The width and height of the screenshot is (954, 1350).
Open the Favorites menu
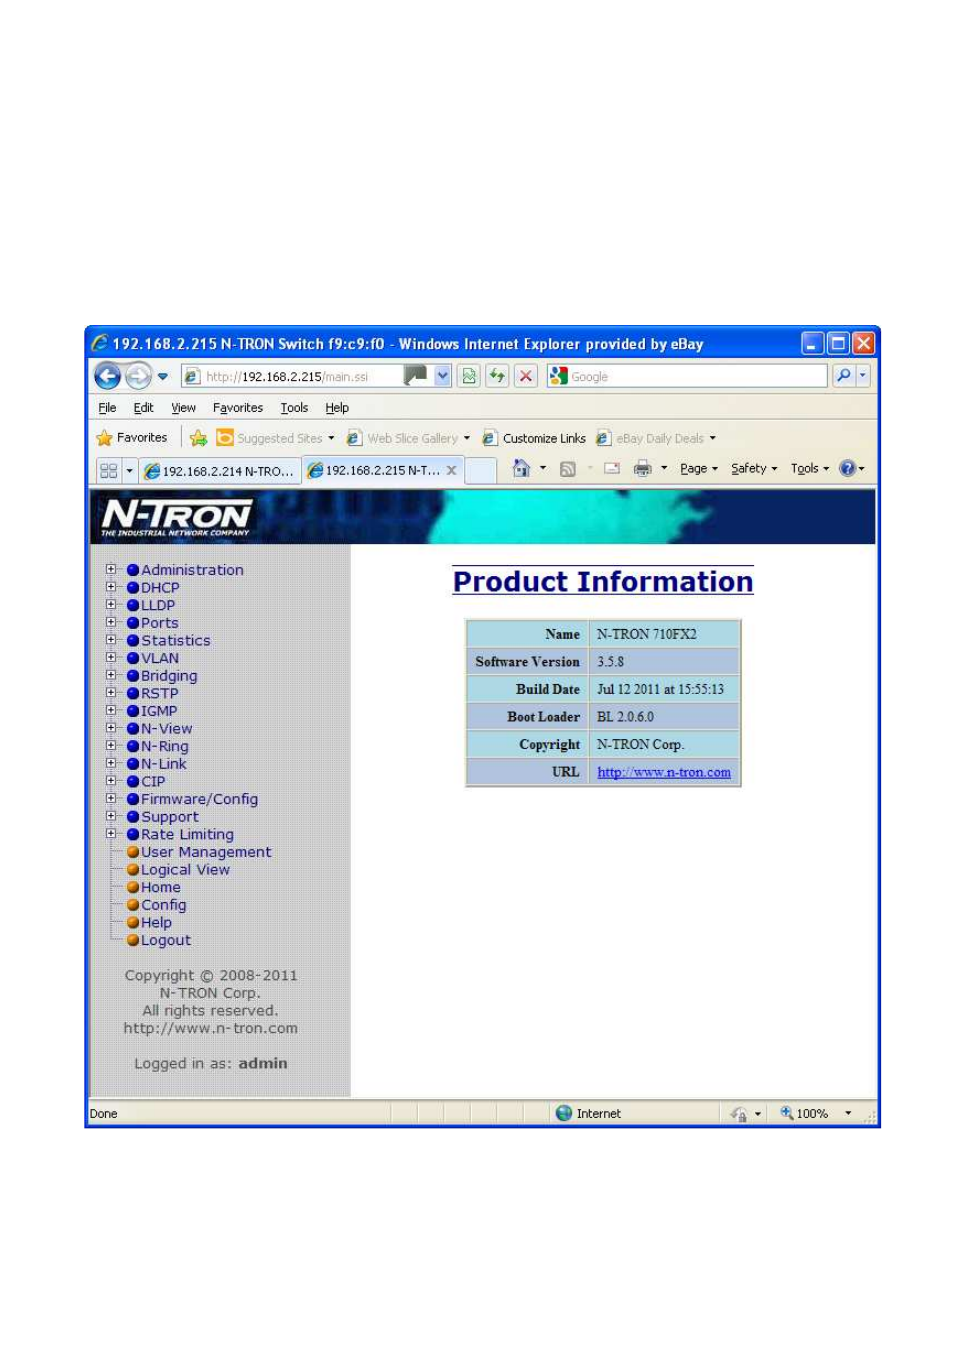click(237, 408)
